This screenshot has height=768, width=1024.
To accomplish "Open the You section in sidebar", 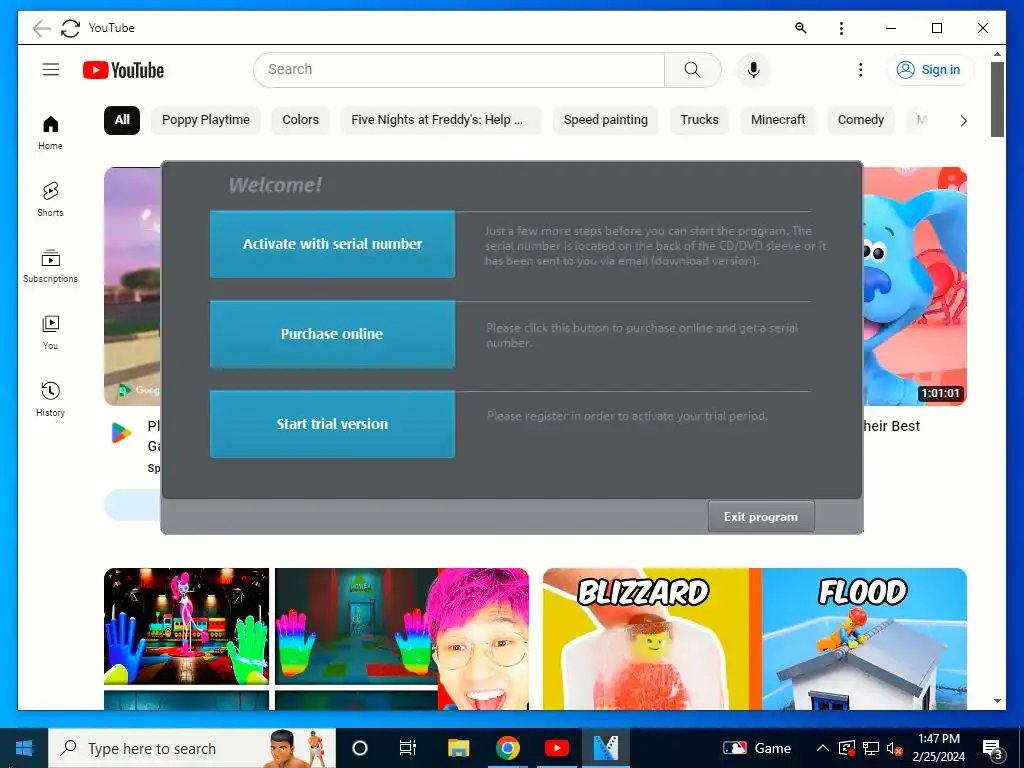I will 50,332.
